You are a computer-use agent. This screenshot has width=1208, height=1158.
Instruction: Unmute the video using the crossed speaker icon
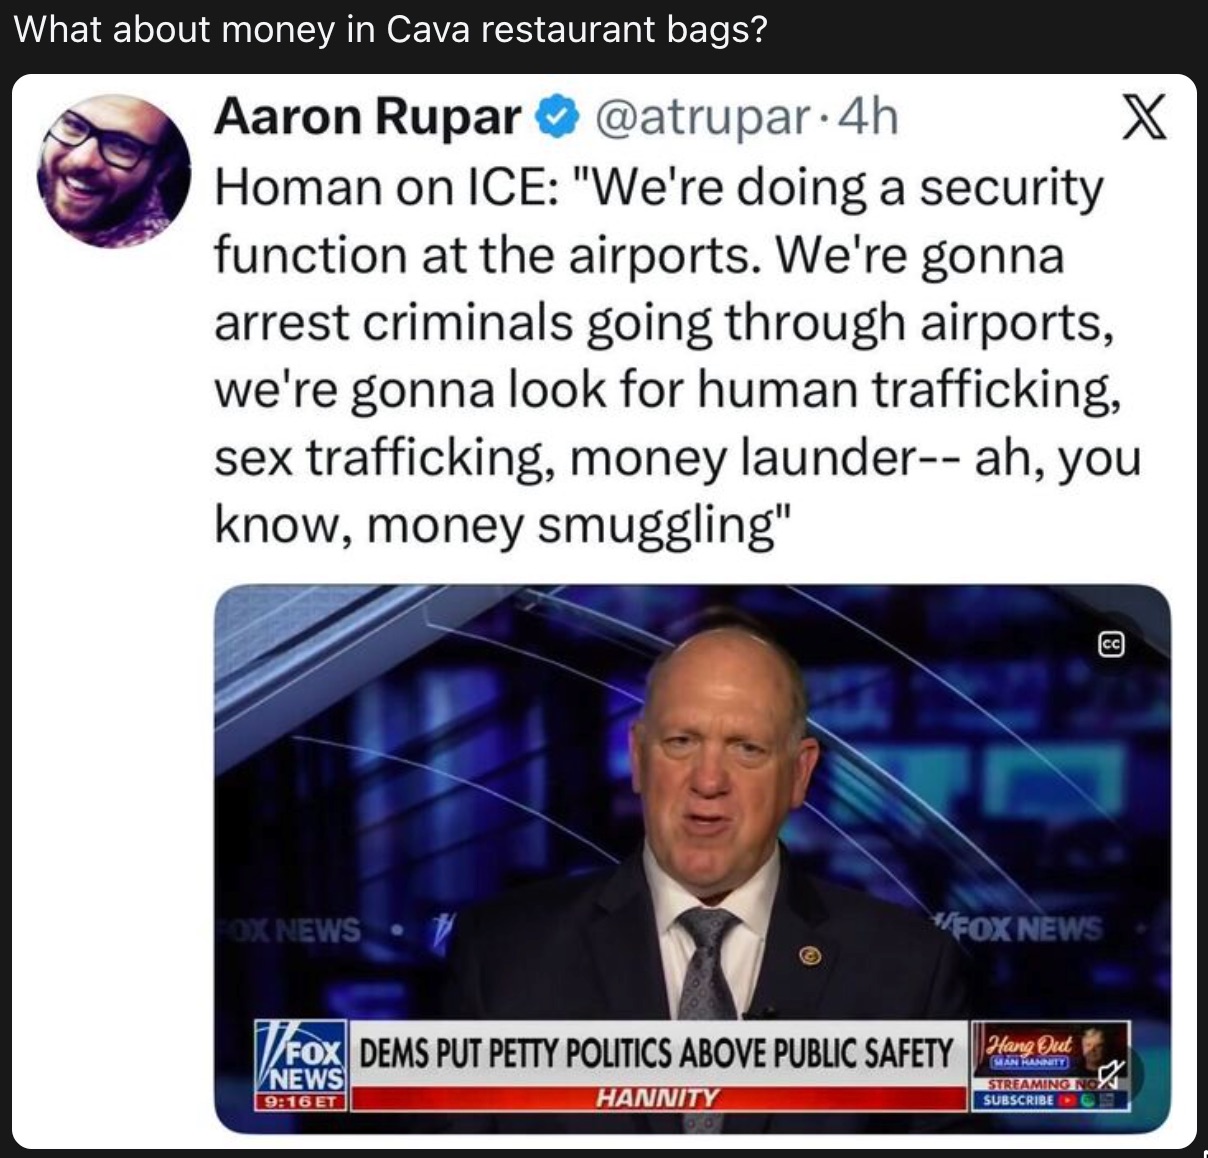pos(1110,1074)
